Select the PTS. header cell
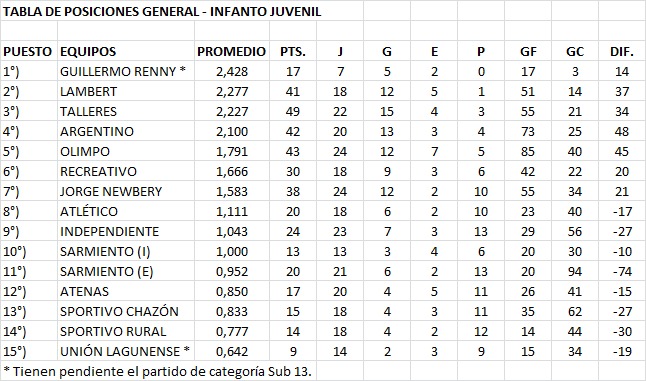This screenshot has height=381, width=646. click(x=293, y=51)
